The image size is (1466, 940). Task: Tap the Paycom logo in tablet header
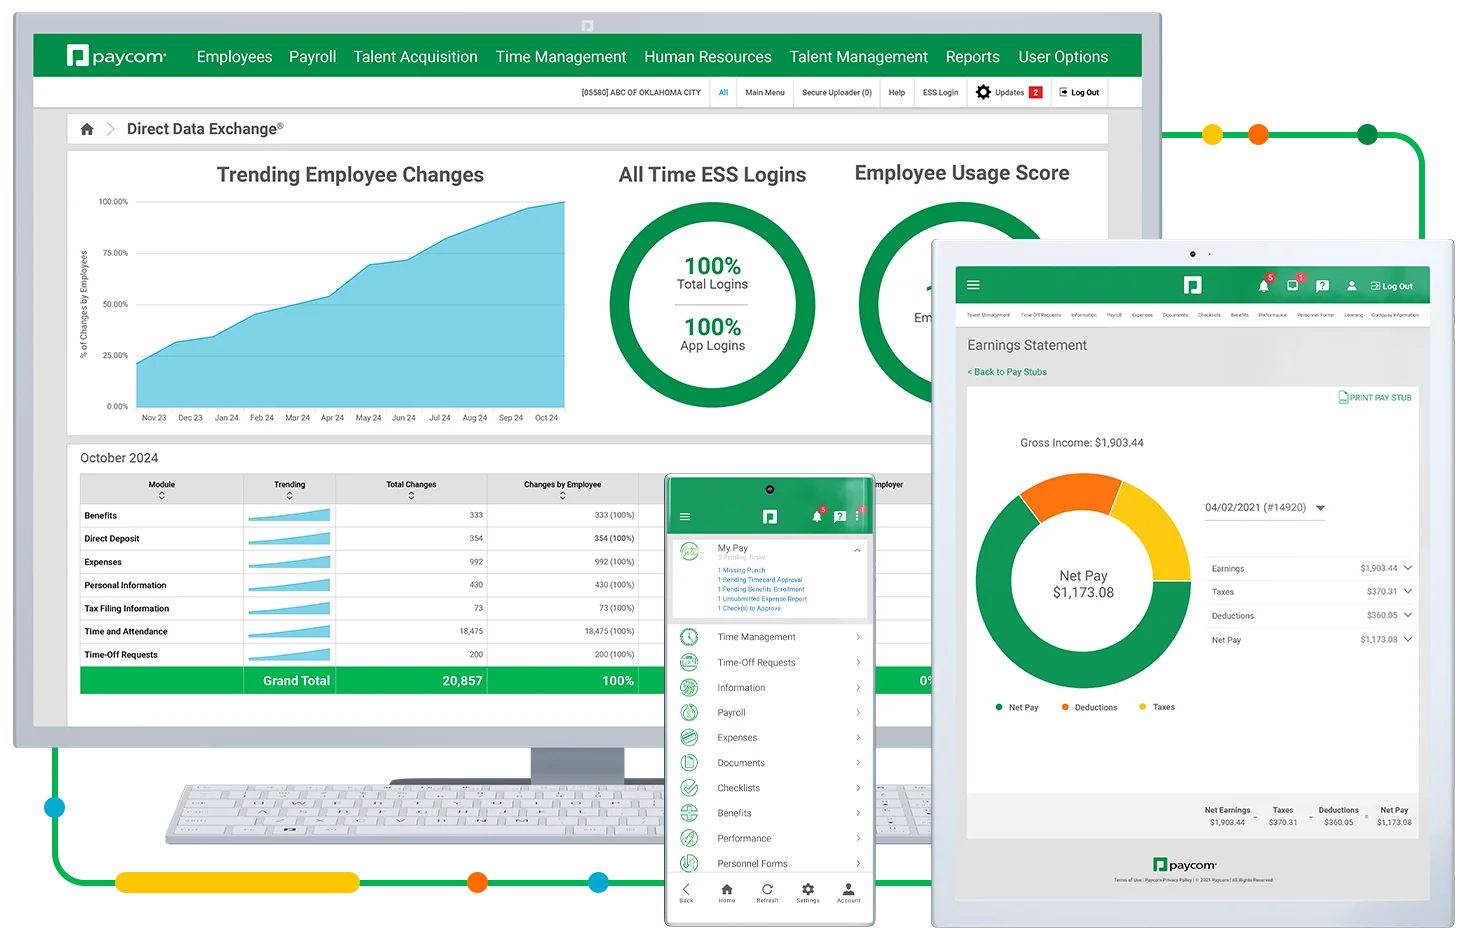click(1192, 285)
